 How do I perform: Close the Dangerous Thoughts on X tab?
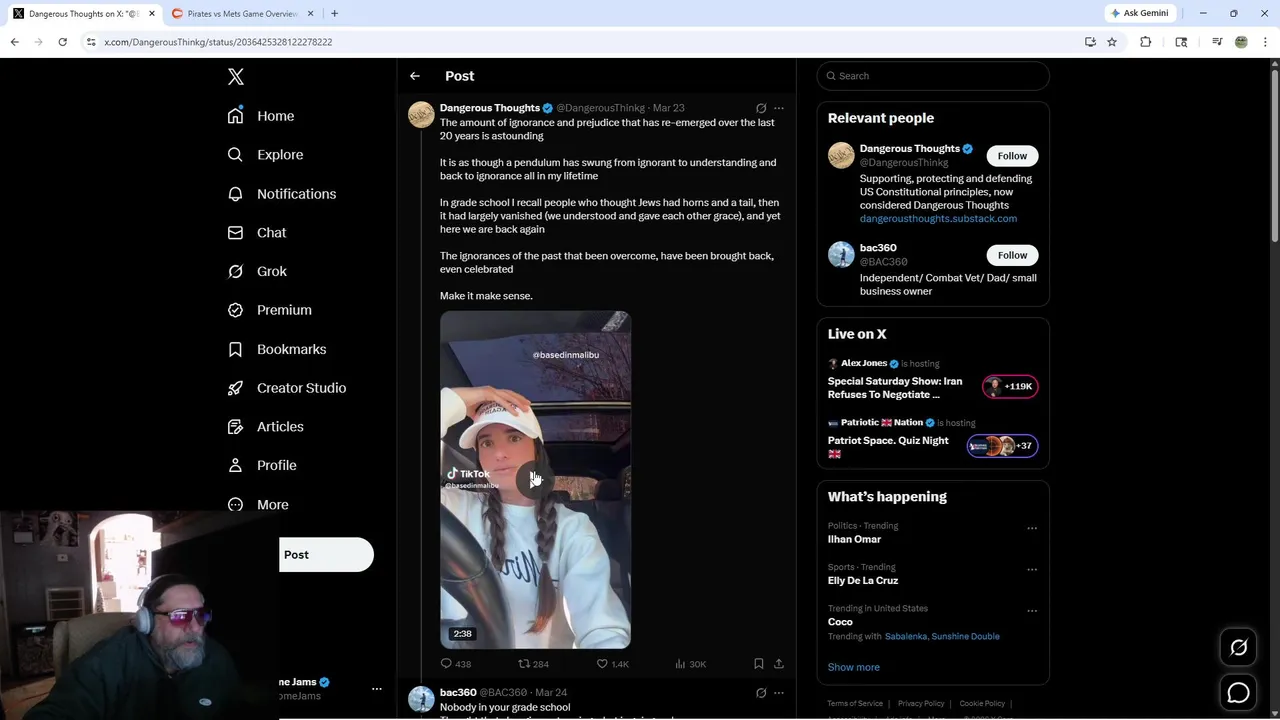click(x=152, y=14)
